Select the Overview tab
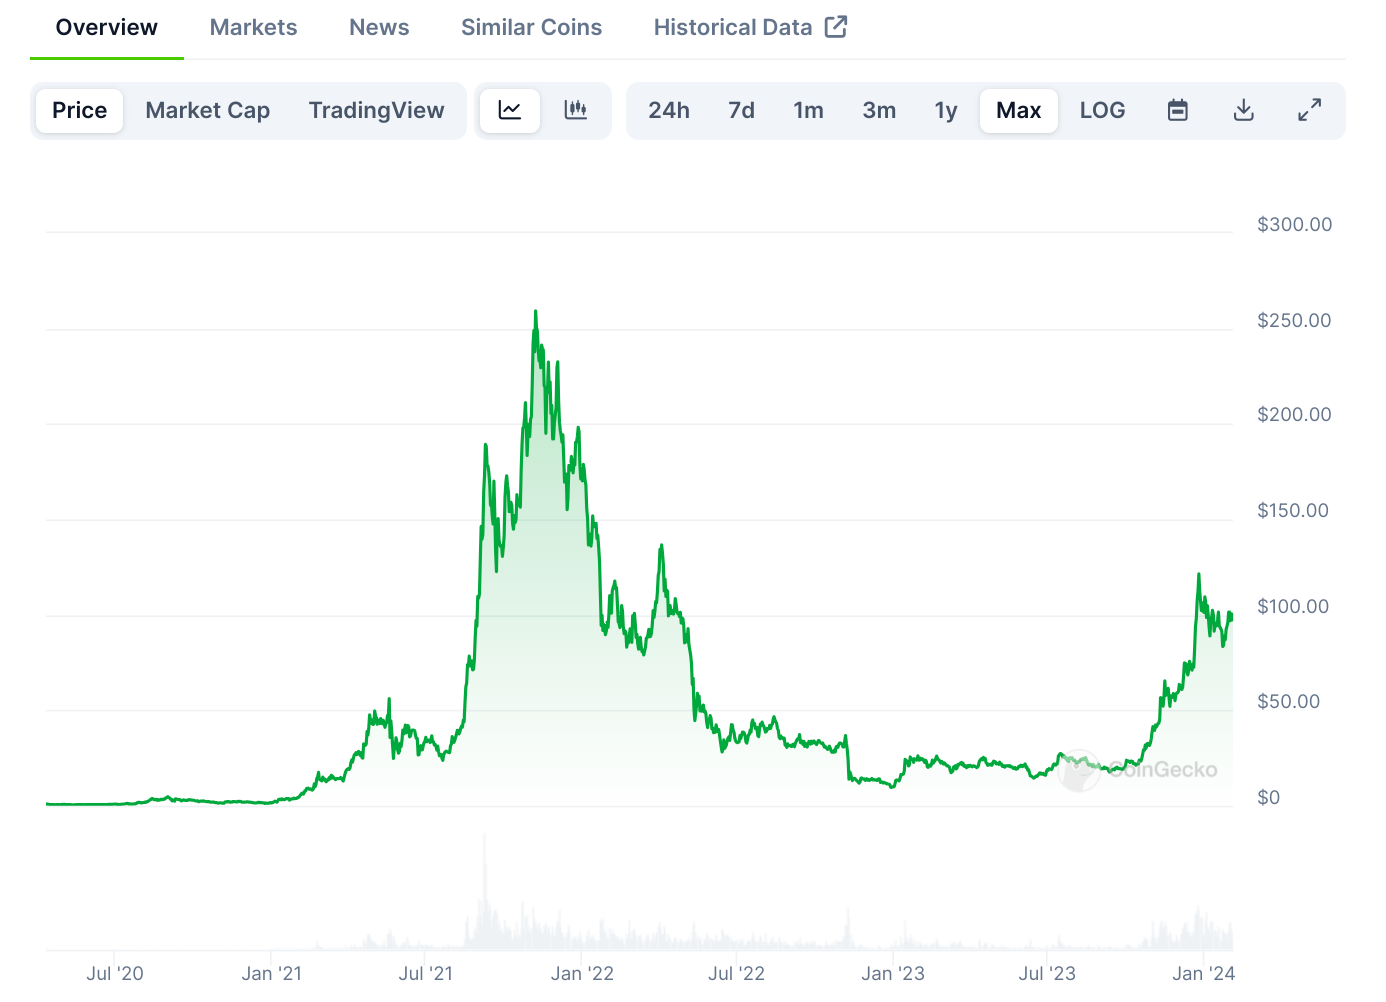 [x=107, y=27]
